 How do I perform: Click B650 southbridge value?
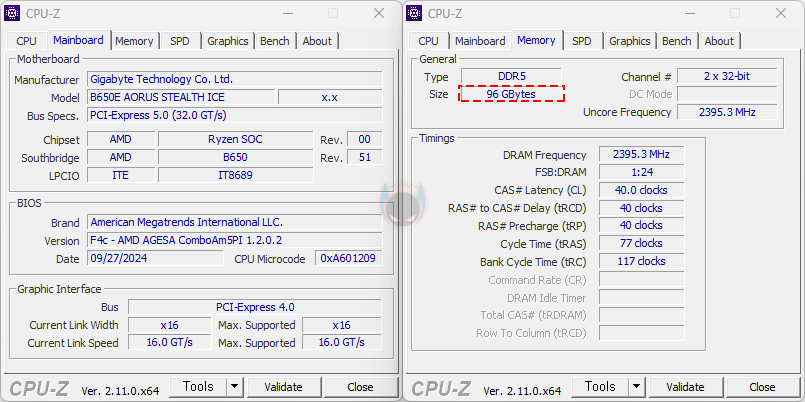click(235, 157)
